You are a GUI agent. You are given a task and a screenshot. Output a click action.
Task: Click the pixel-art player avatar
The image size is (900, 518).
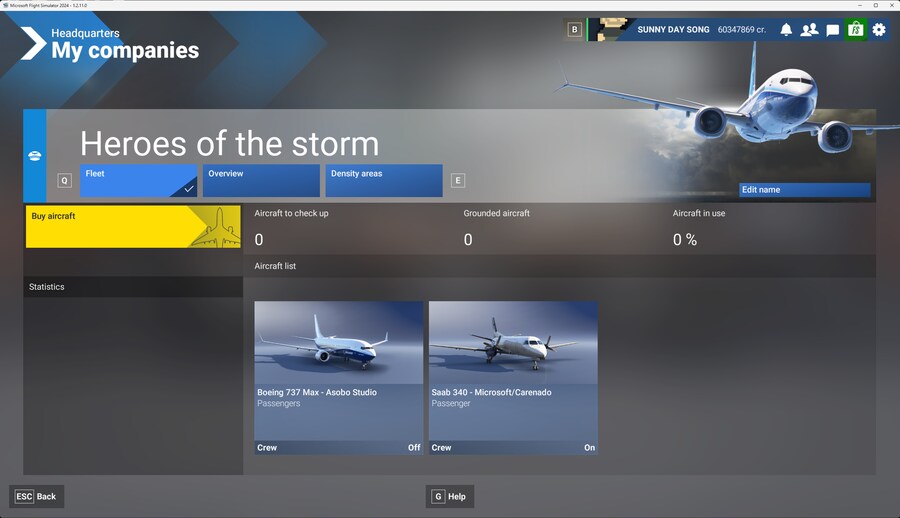(x=609, y=30)
